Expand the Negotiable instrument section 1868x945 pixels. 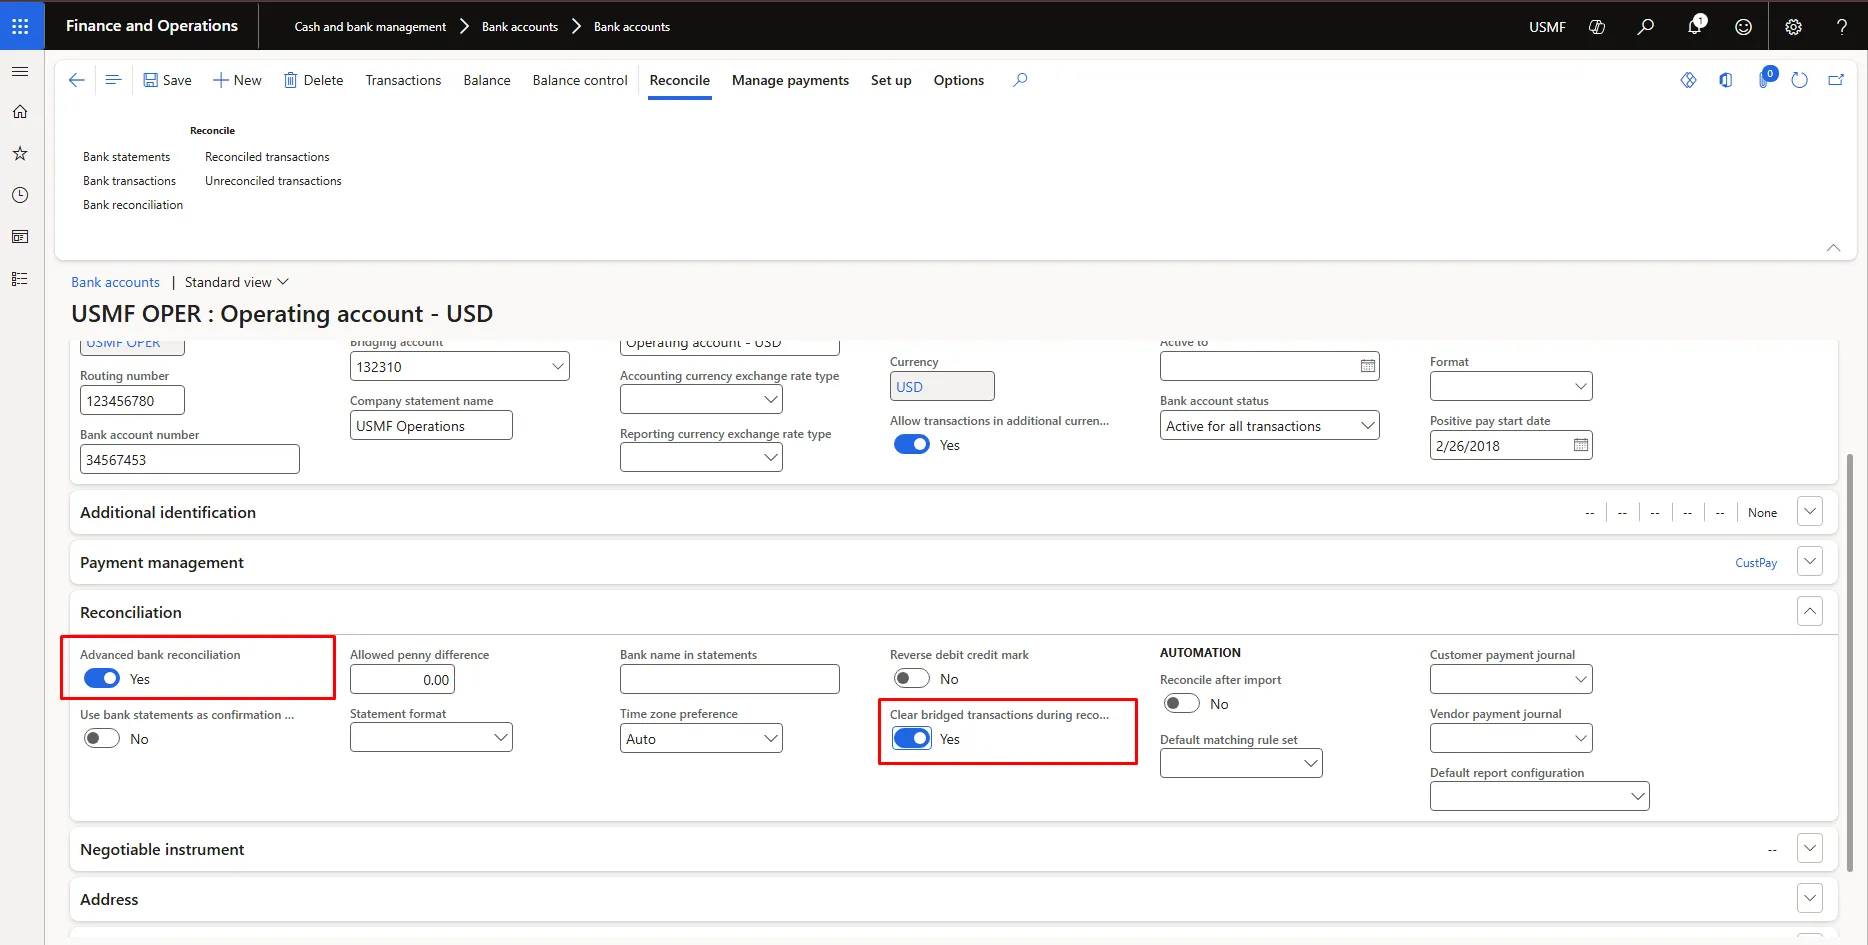[1810, 849]
